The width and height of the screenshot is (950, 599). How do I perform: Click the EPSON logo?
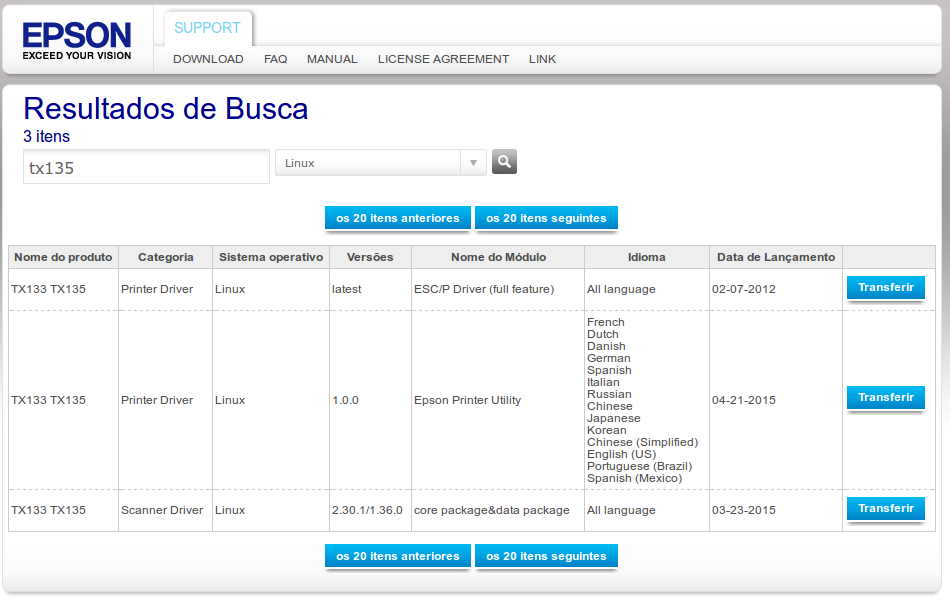[77, 41]
